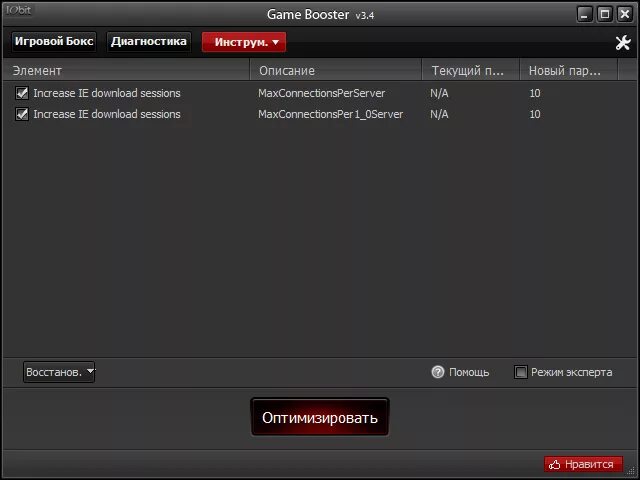Click the resize grip in the window corner
Screen dimensions: 640x480
pyautogui.click(x=632, y=472)
